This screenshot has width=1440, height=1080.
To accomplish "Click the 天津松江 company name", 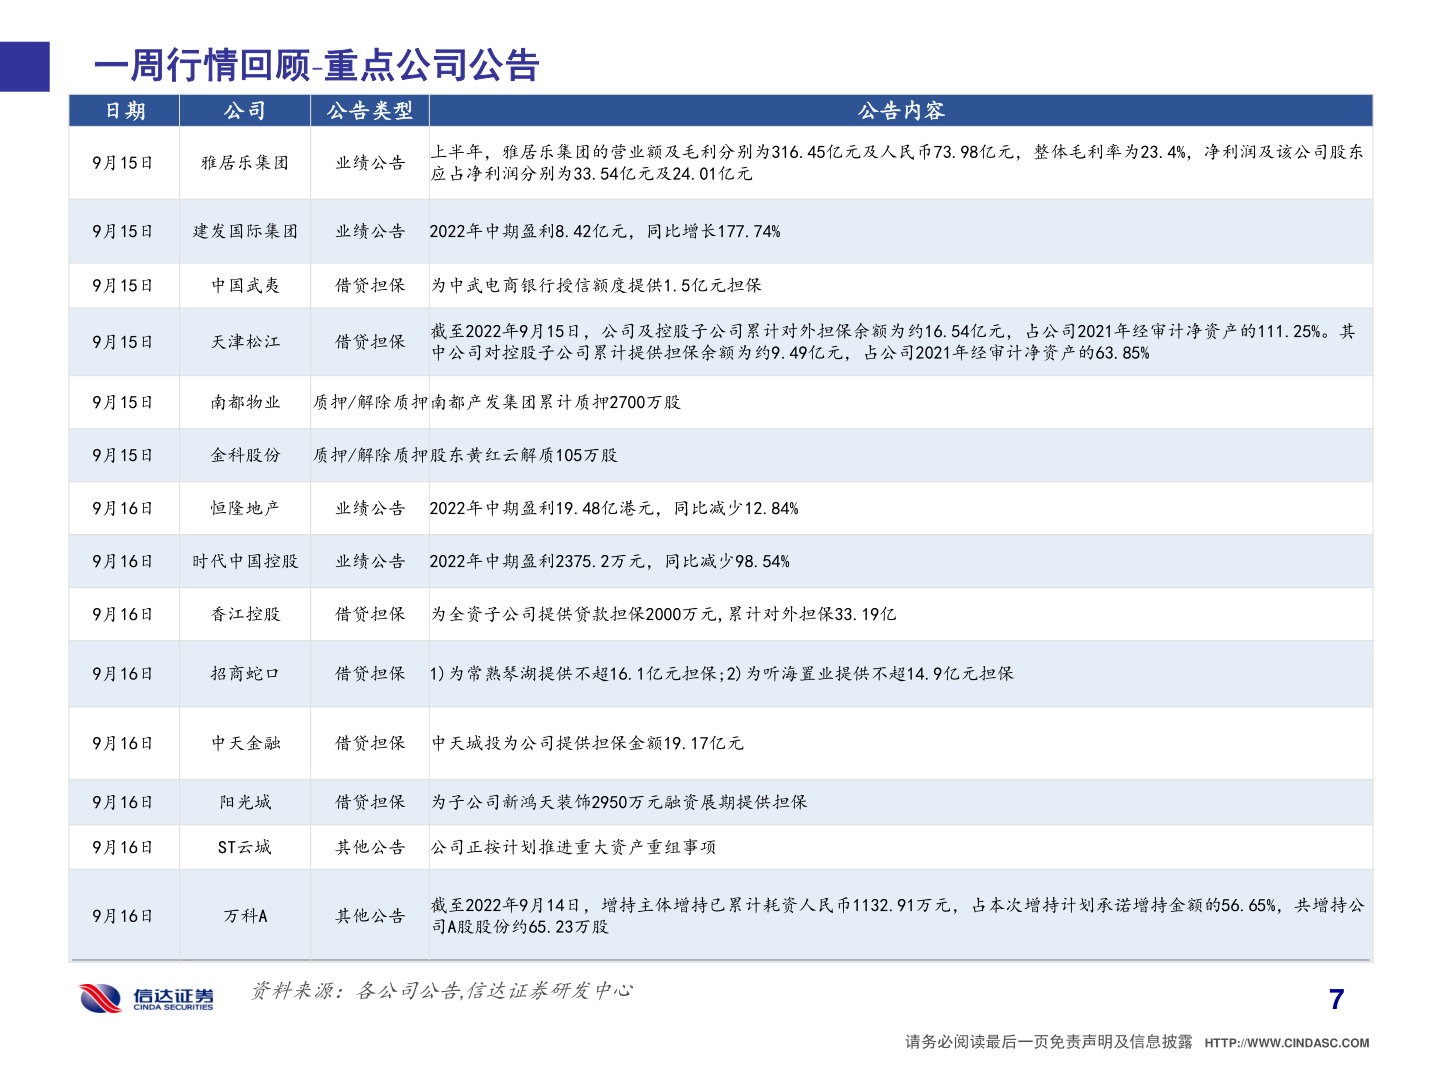I will tap(244, 340).
